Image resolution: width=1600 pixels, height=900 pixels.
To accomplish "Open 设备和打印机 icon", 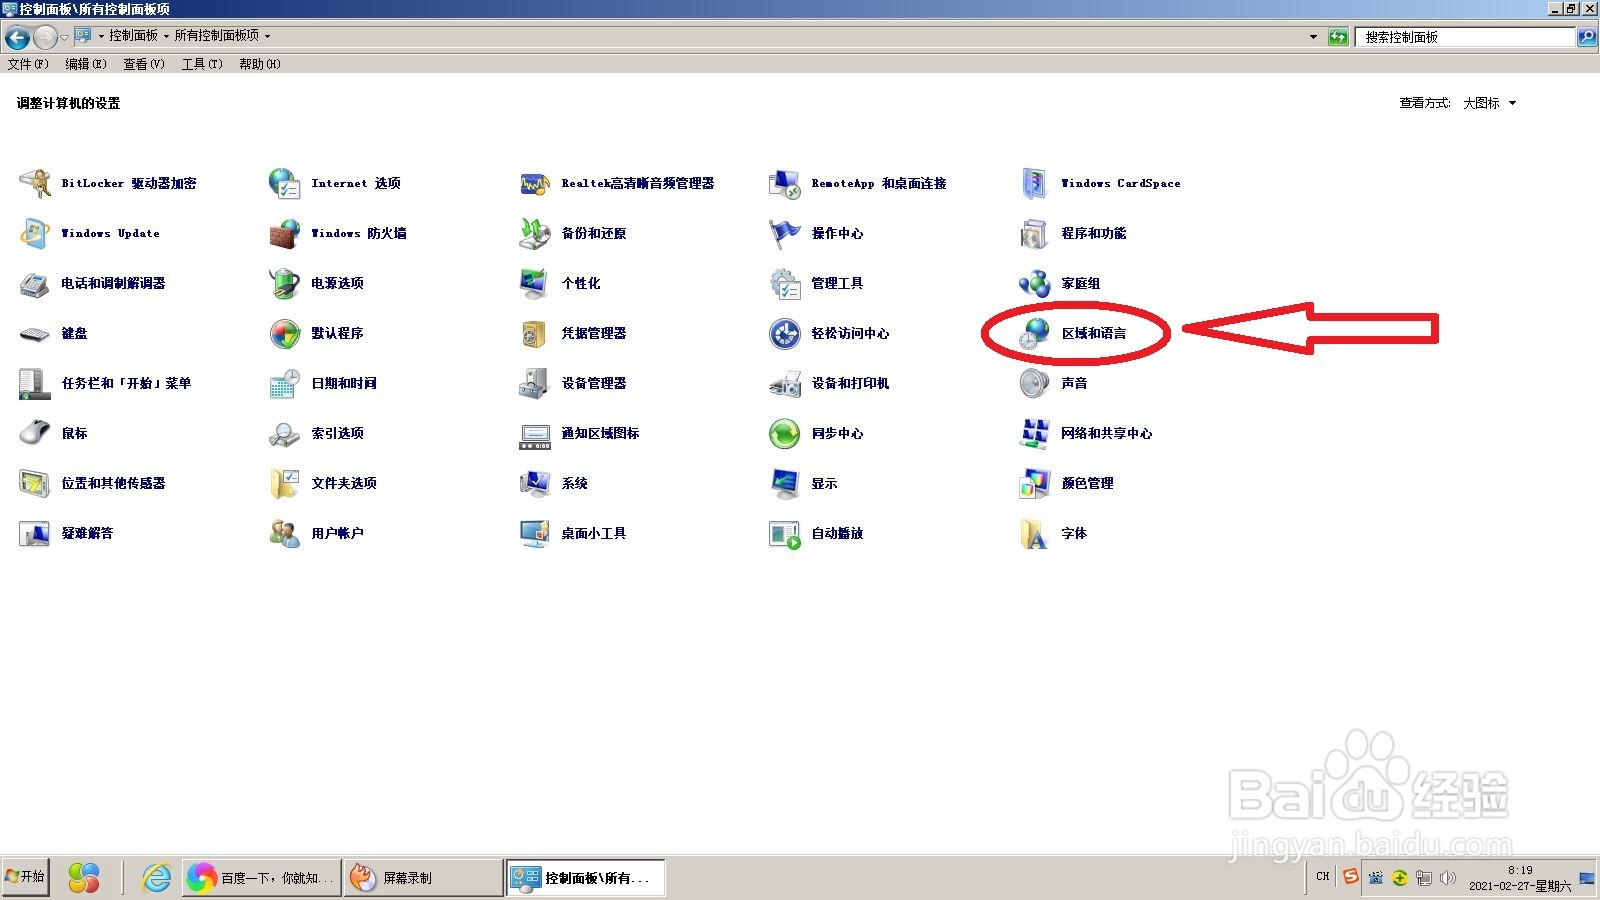I will tap(785, 383).
